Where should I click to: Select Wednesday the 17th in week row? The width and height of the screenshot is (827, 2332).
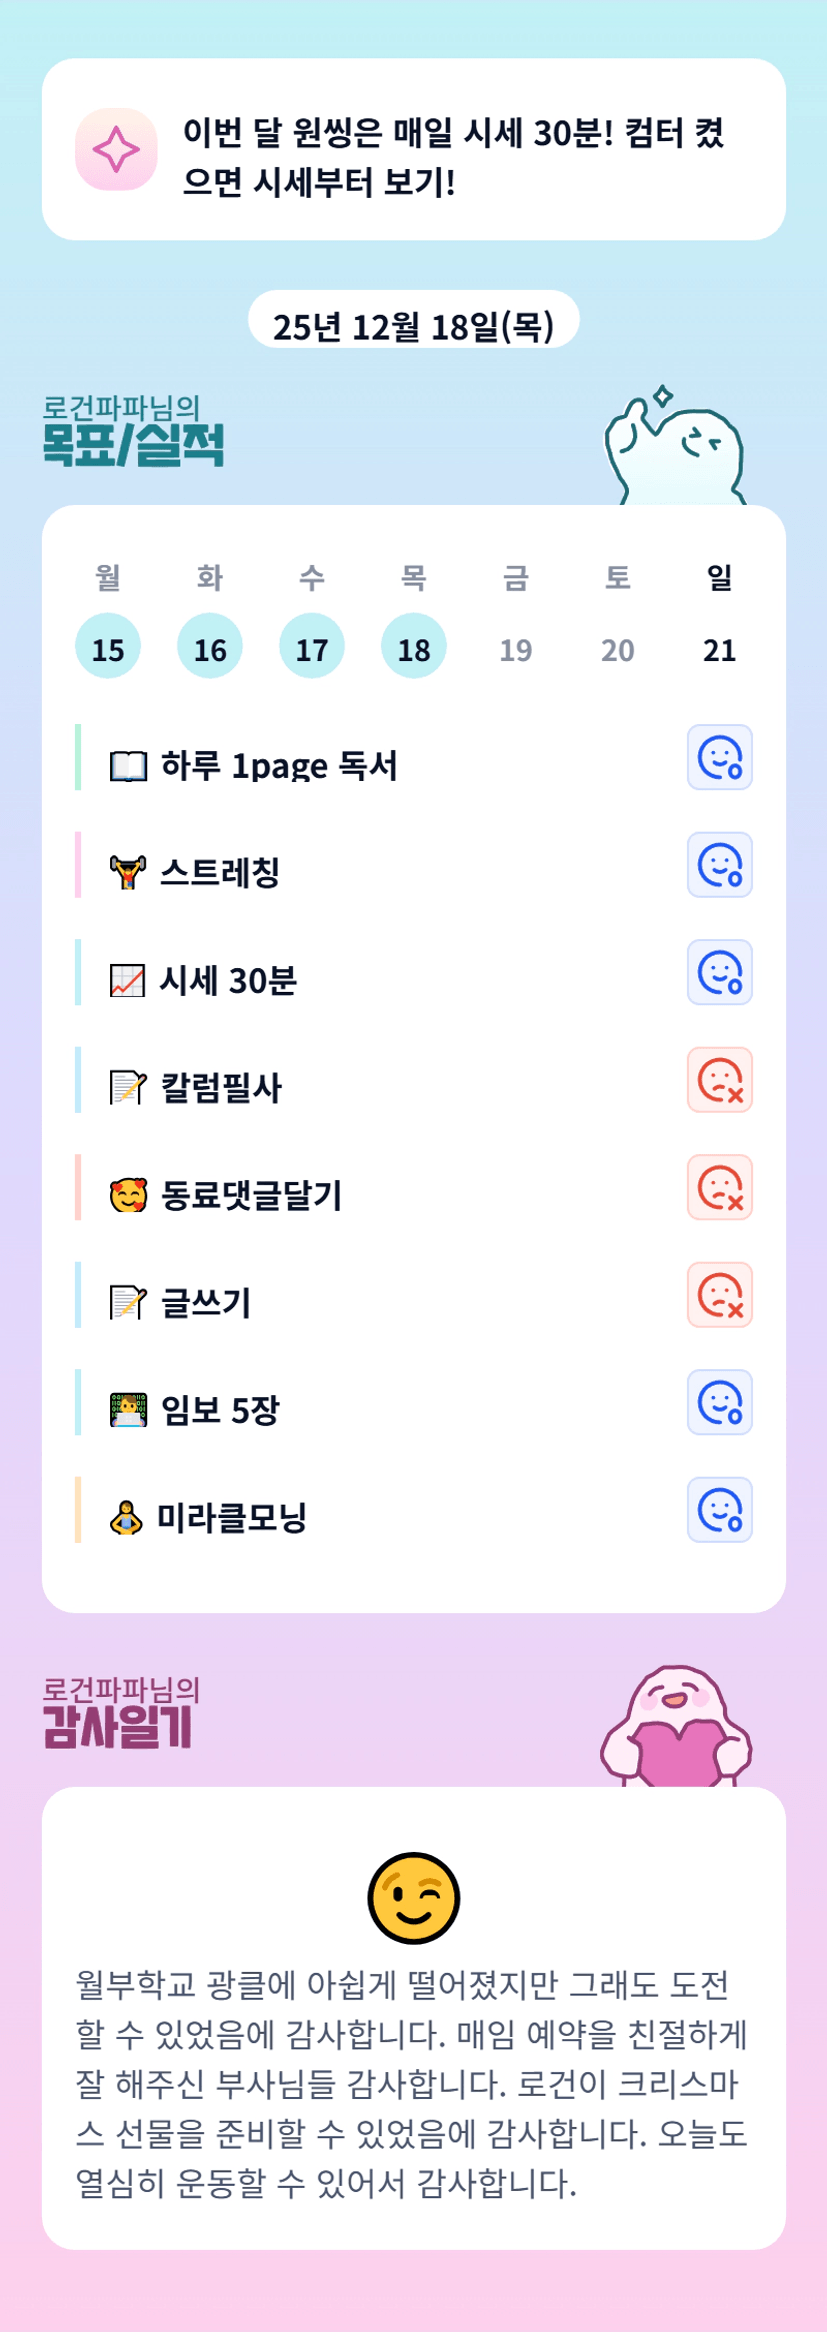(312, 647)
